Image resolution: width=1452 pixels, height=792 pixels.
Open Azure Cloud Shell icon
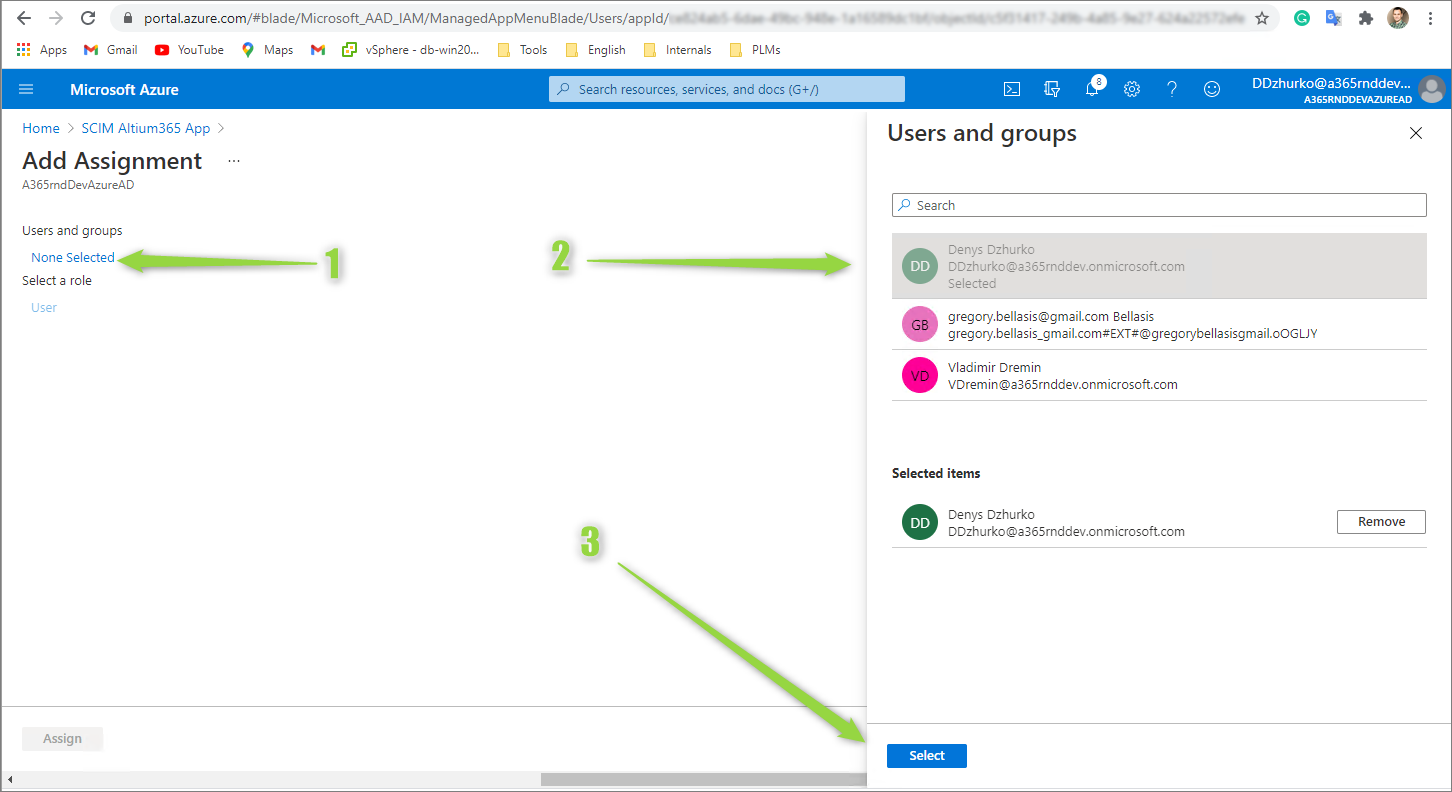1012,89
